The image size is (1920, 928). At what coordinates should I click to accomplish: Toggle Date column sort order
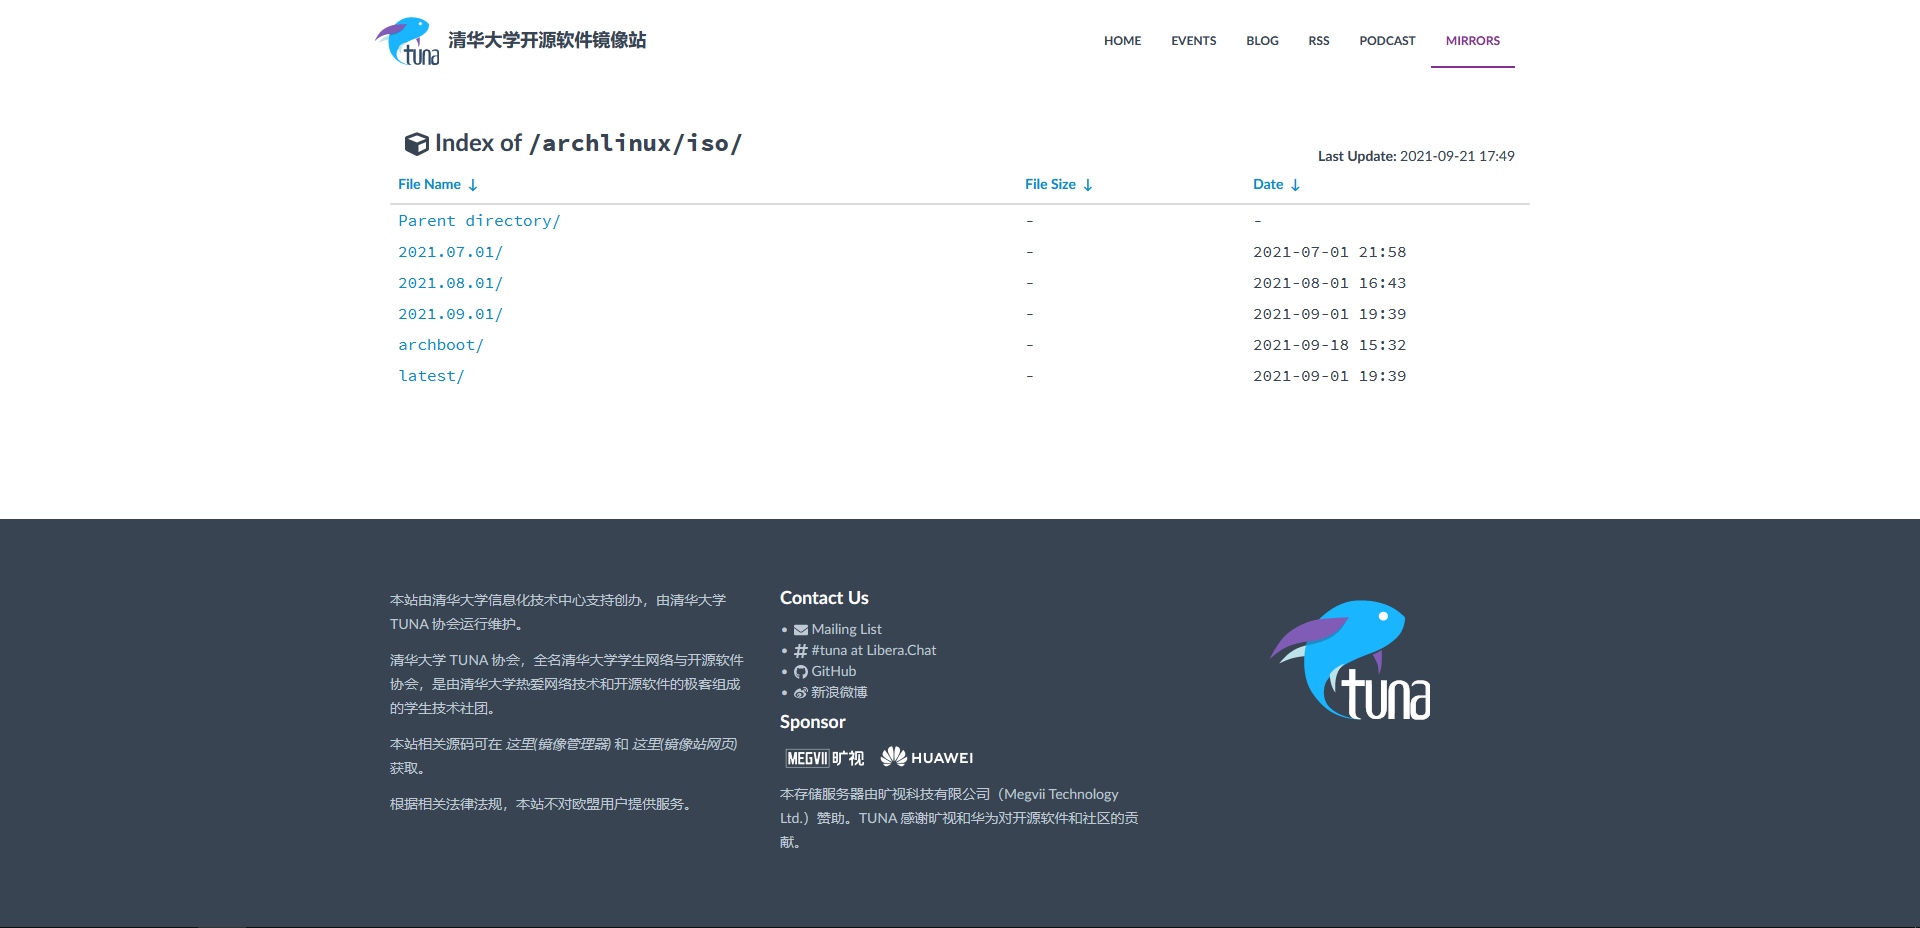pos(1295,184)
